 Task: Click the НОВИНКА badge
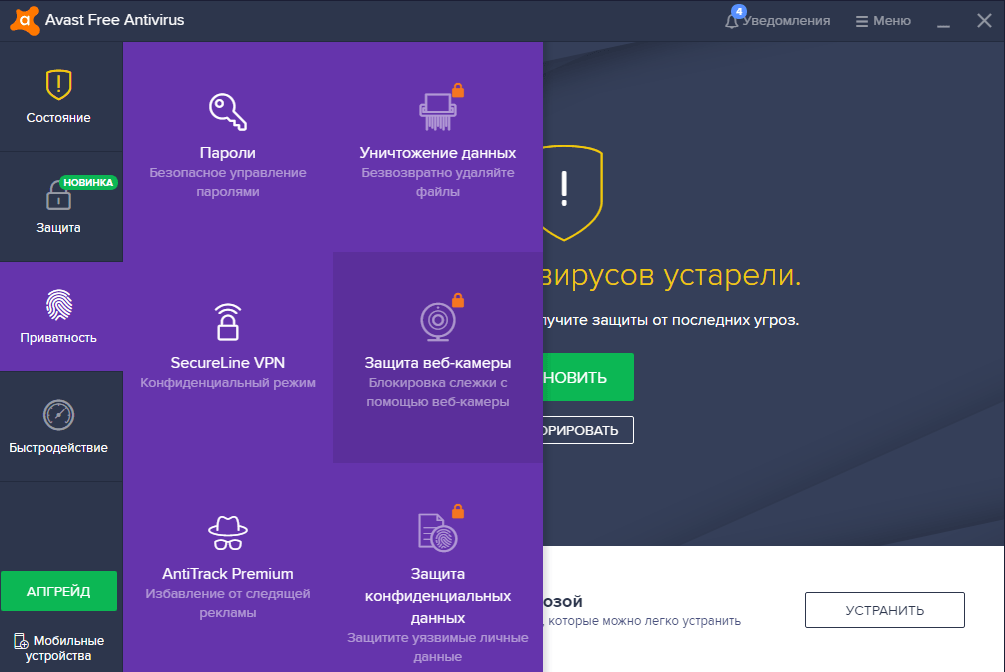(x=88, y=183)
